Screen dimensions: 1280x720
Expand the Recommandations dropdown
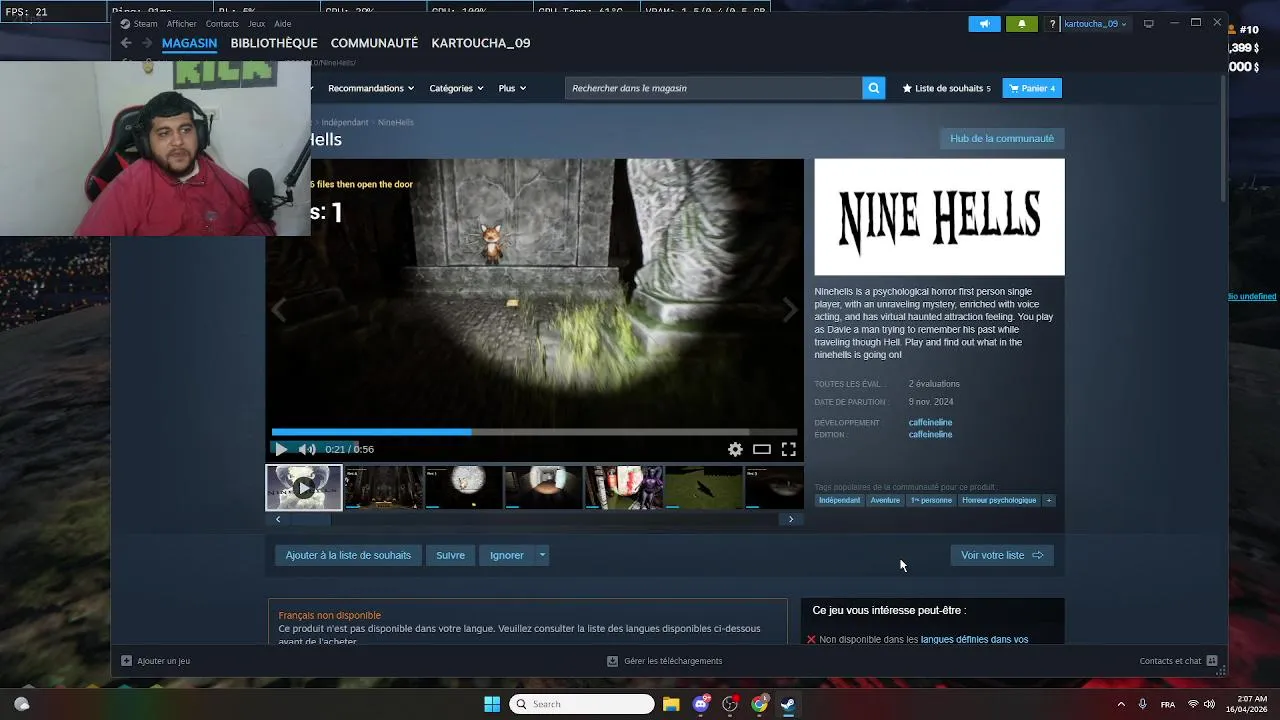[371, 88]
